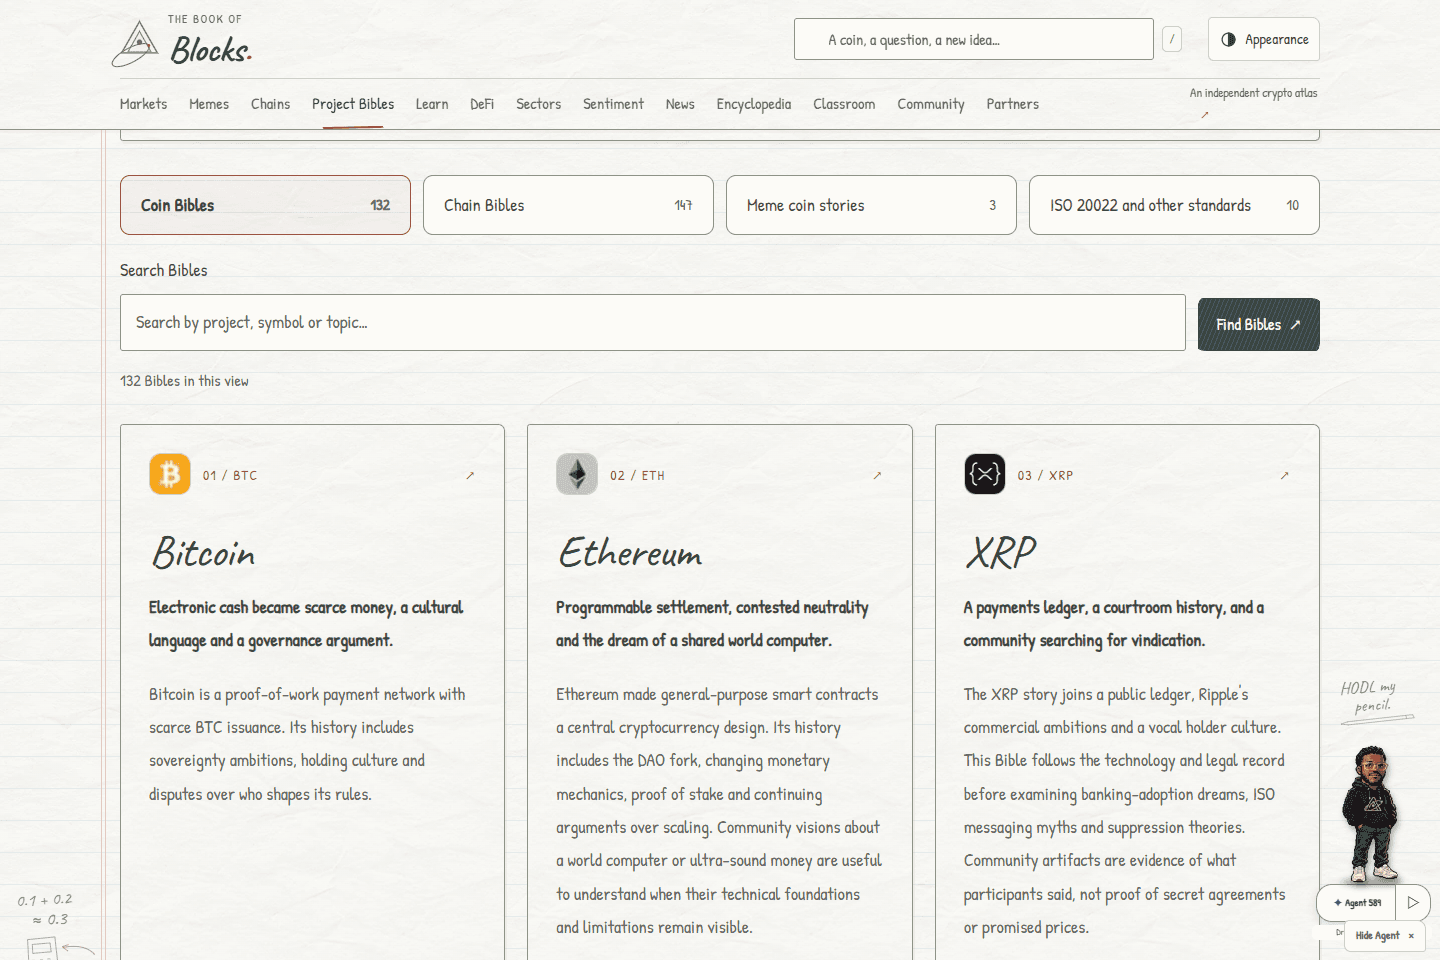This screenshot has width=1440, height=960.
Task: Open the Memes menu item
Action: click(209, 104)
